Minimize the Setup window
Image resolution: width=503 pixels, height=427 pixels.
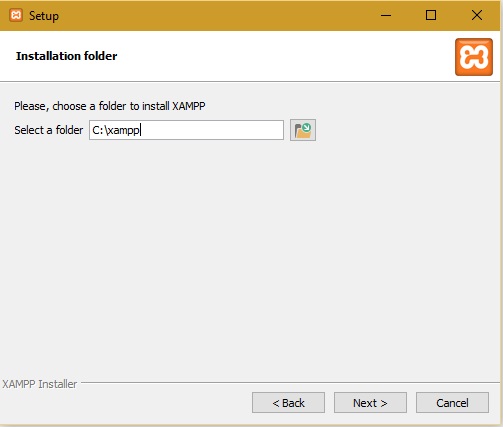point(386,15)
